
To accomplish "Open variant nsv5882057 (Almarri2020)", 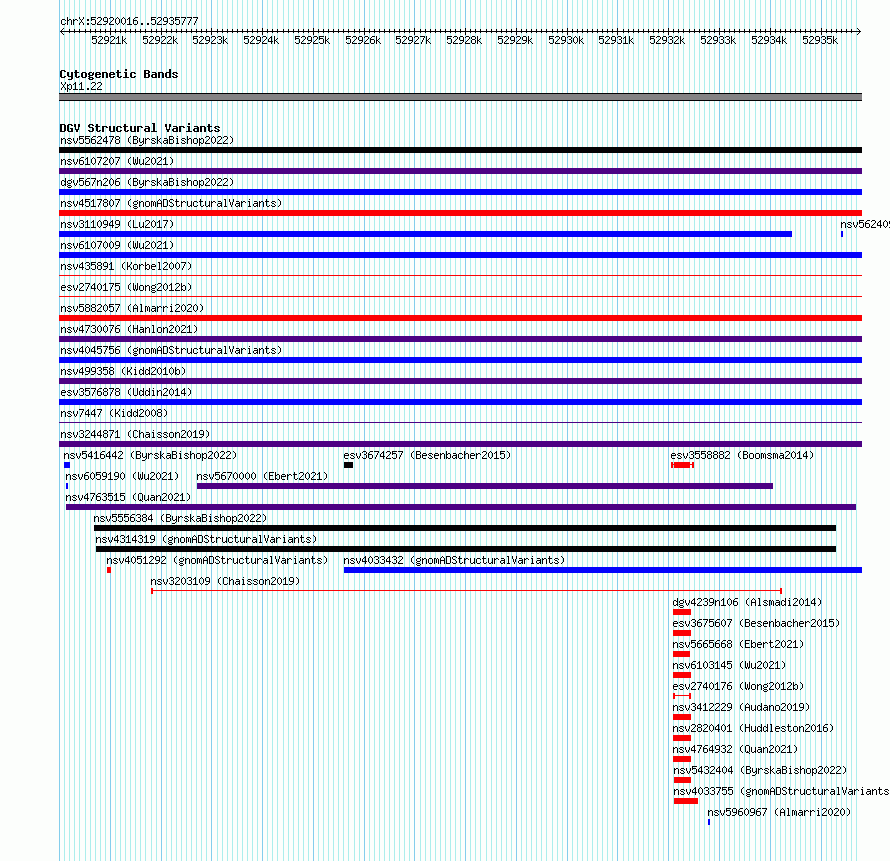I will pos(132,308).
